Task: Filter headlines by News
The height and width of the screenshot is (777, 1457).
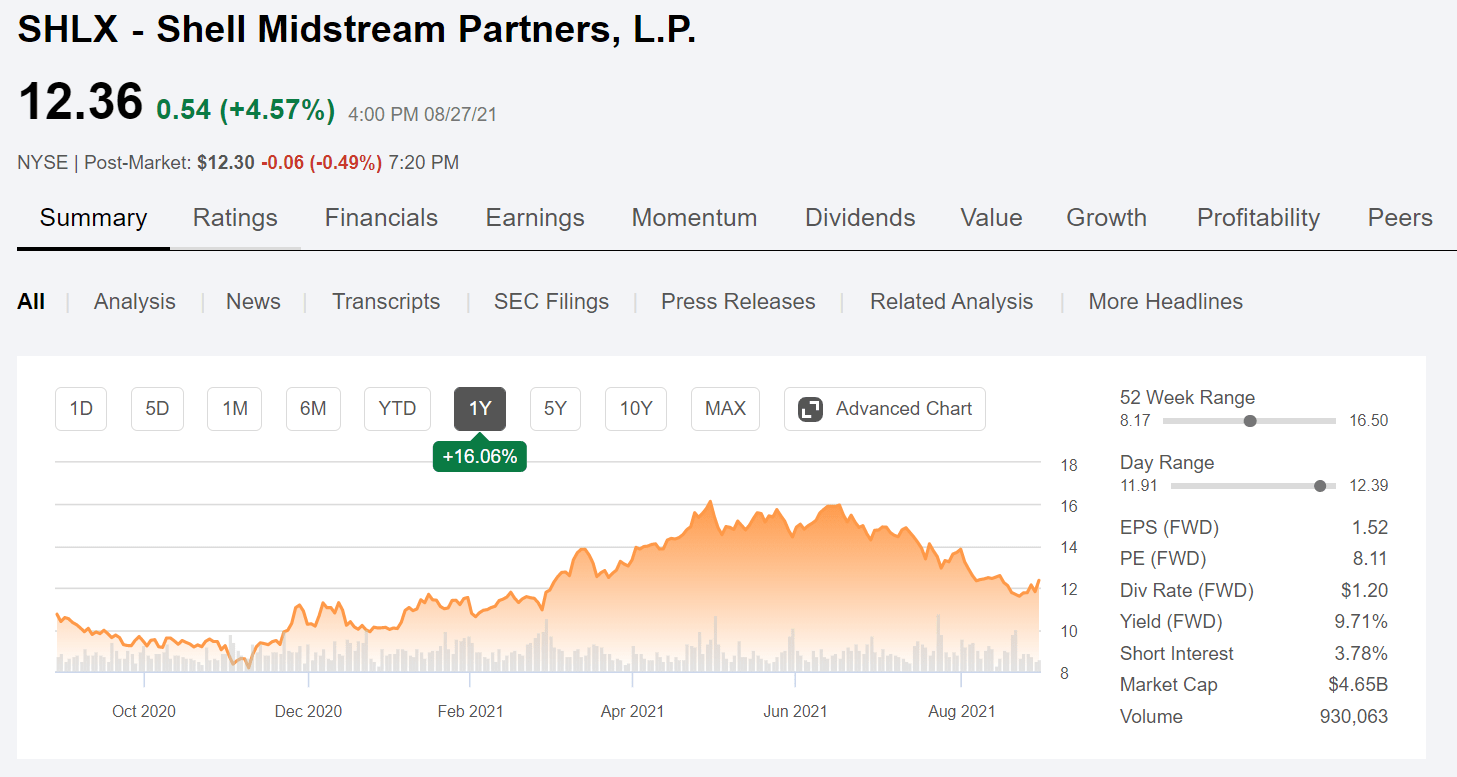Action: coord(252,301)
